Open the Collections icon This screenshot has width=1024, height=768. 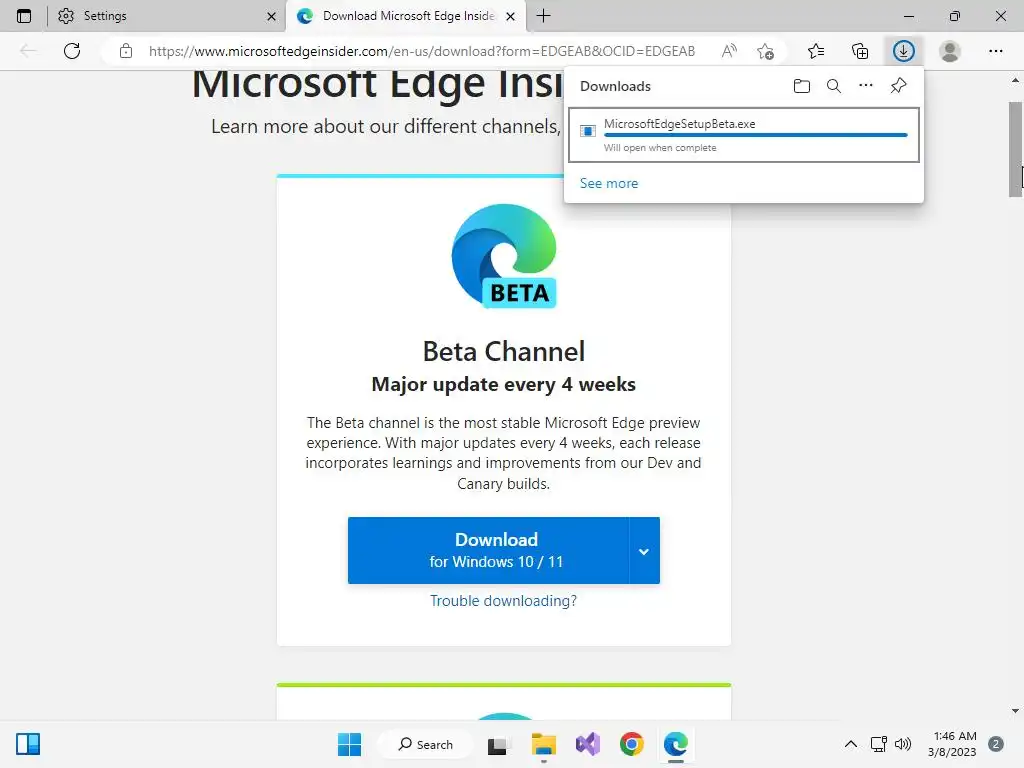pos(860,51)
